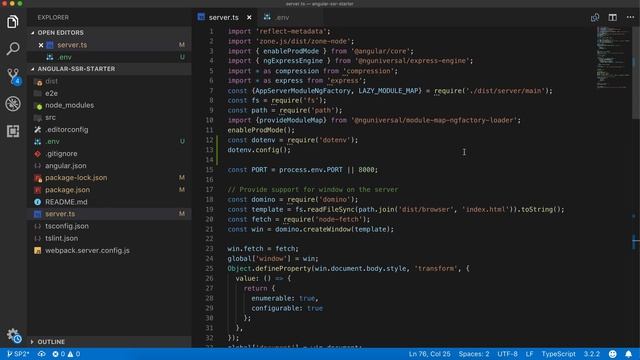Open the Debug view in activity bar
This screenshot has width=640, height=360.
(x=13, y=104)
